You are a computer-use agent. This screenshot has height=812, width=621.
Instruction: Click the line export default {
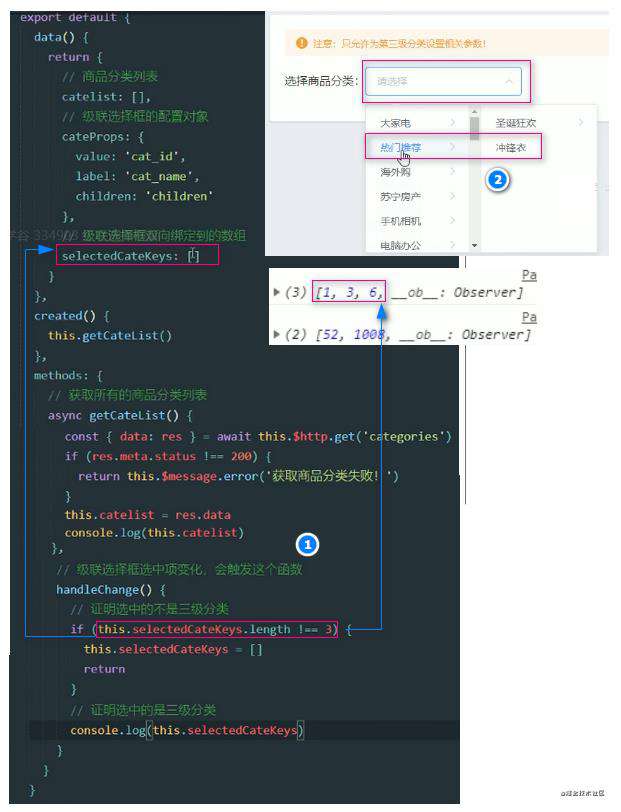pyautogui.click(x=75, y=17)
